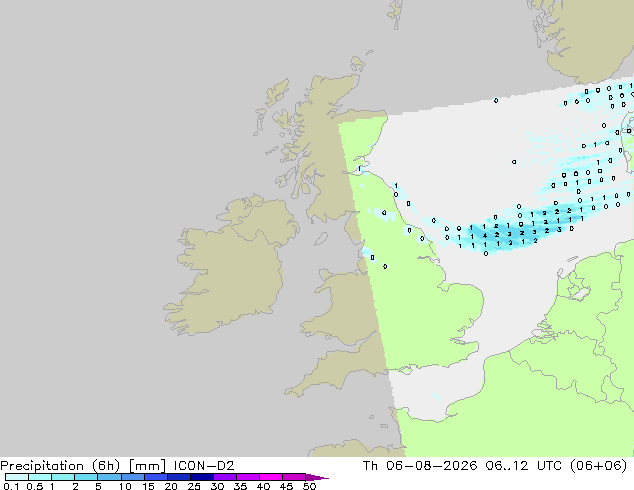Click the above-50 arrow tip of legend
The width and height of the screenshot is (634, 490).
pyautogui.click(x=317, y=477)
